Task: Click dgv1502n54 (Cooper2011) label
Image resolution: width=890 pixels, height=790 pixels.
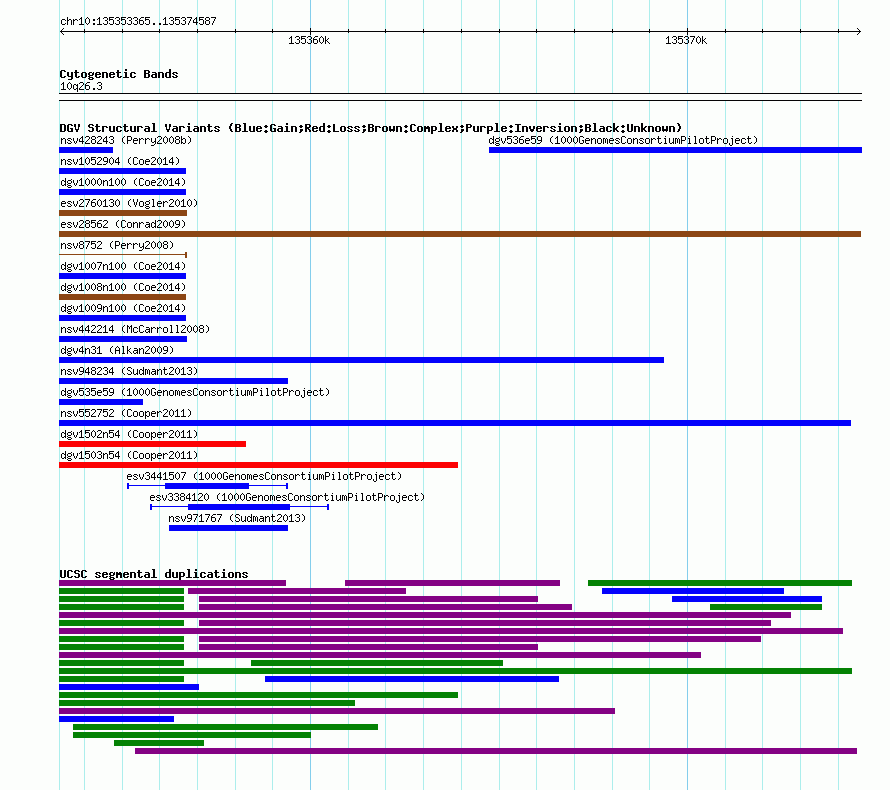Action: 129,434
